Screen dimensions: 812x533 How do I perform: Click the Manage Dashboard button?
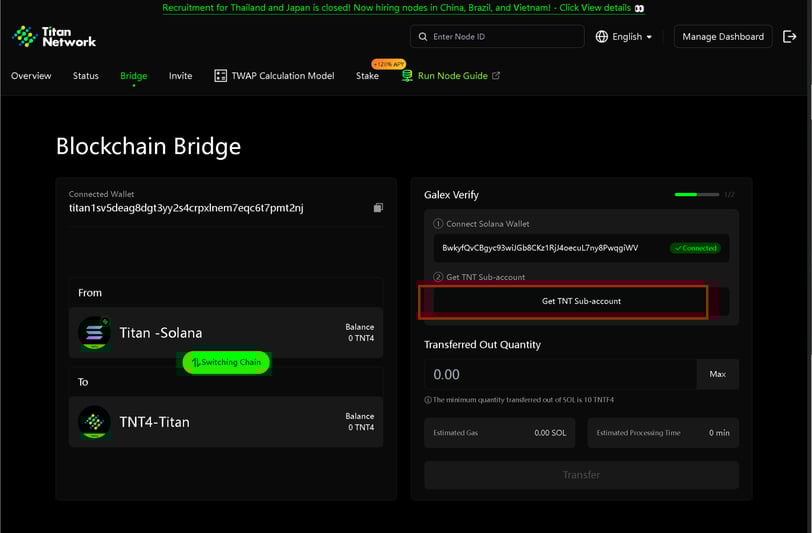tap(723, 37)
